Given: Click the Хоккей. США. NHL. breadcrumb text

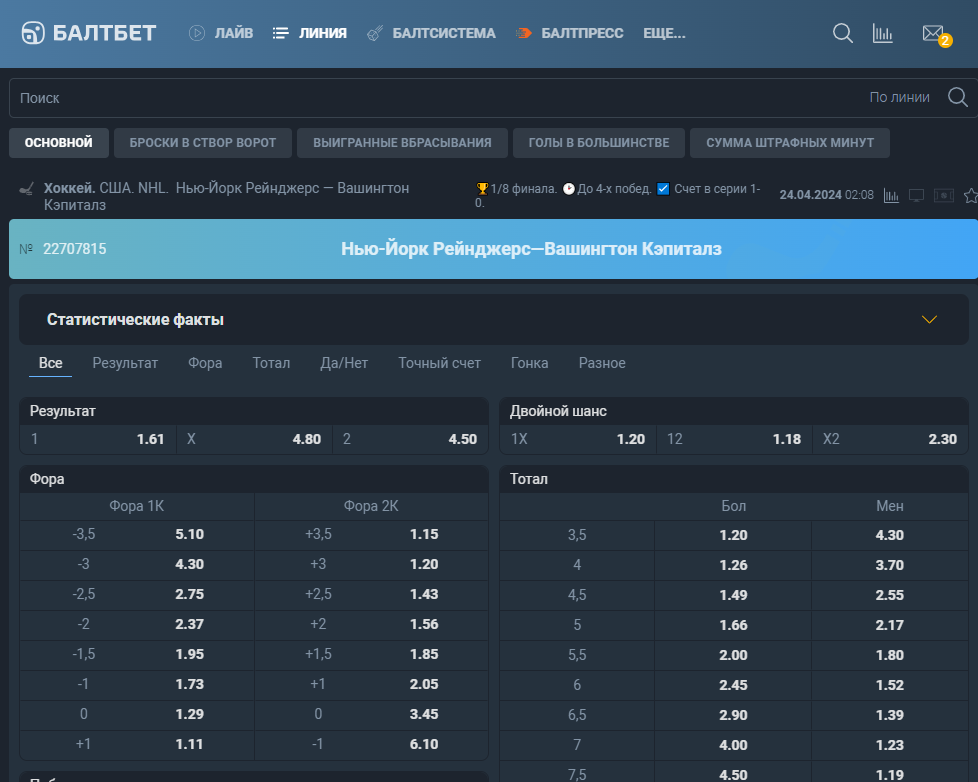Looking at the screenshot, I should [x=106, y=188].
